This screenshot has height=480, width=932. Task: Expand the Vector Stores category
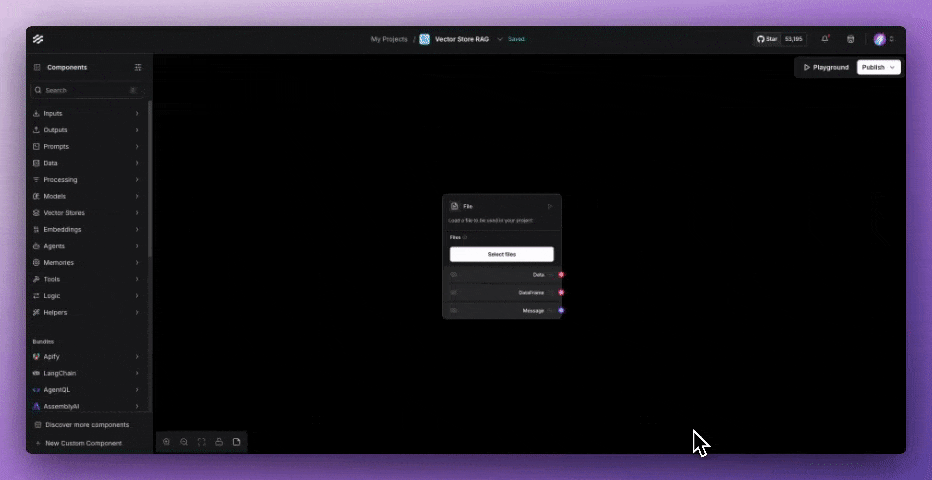85,213
